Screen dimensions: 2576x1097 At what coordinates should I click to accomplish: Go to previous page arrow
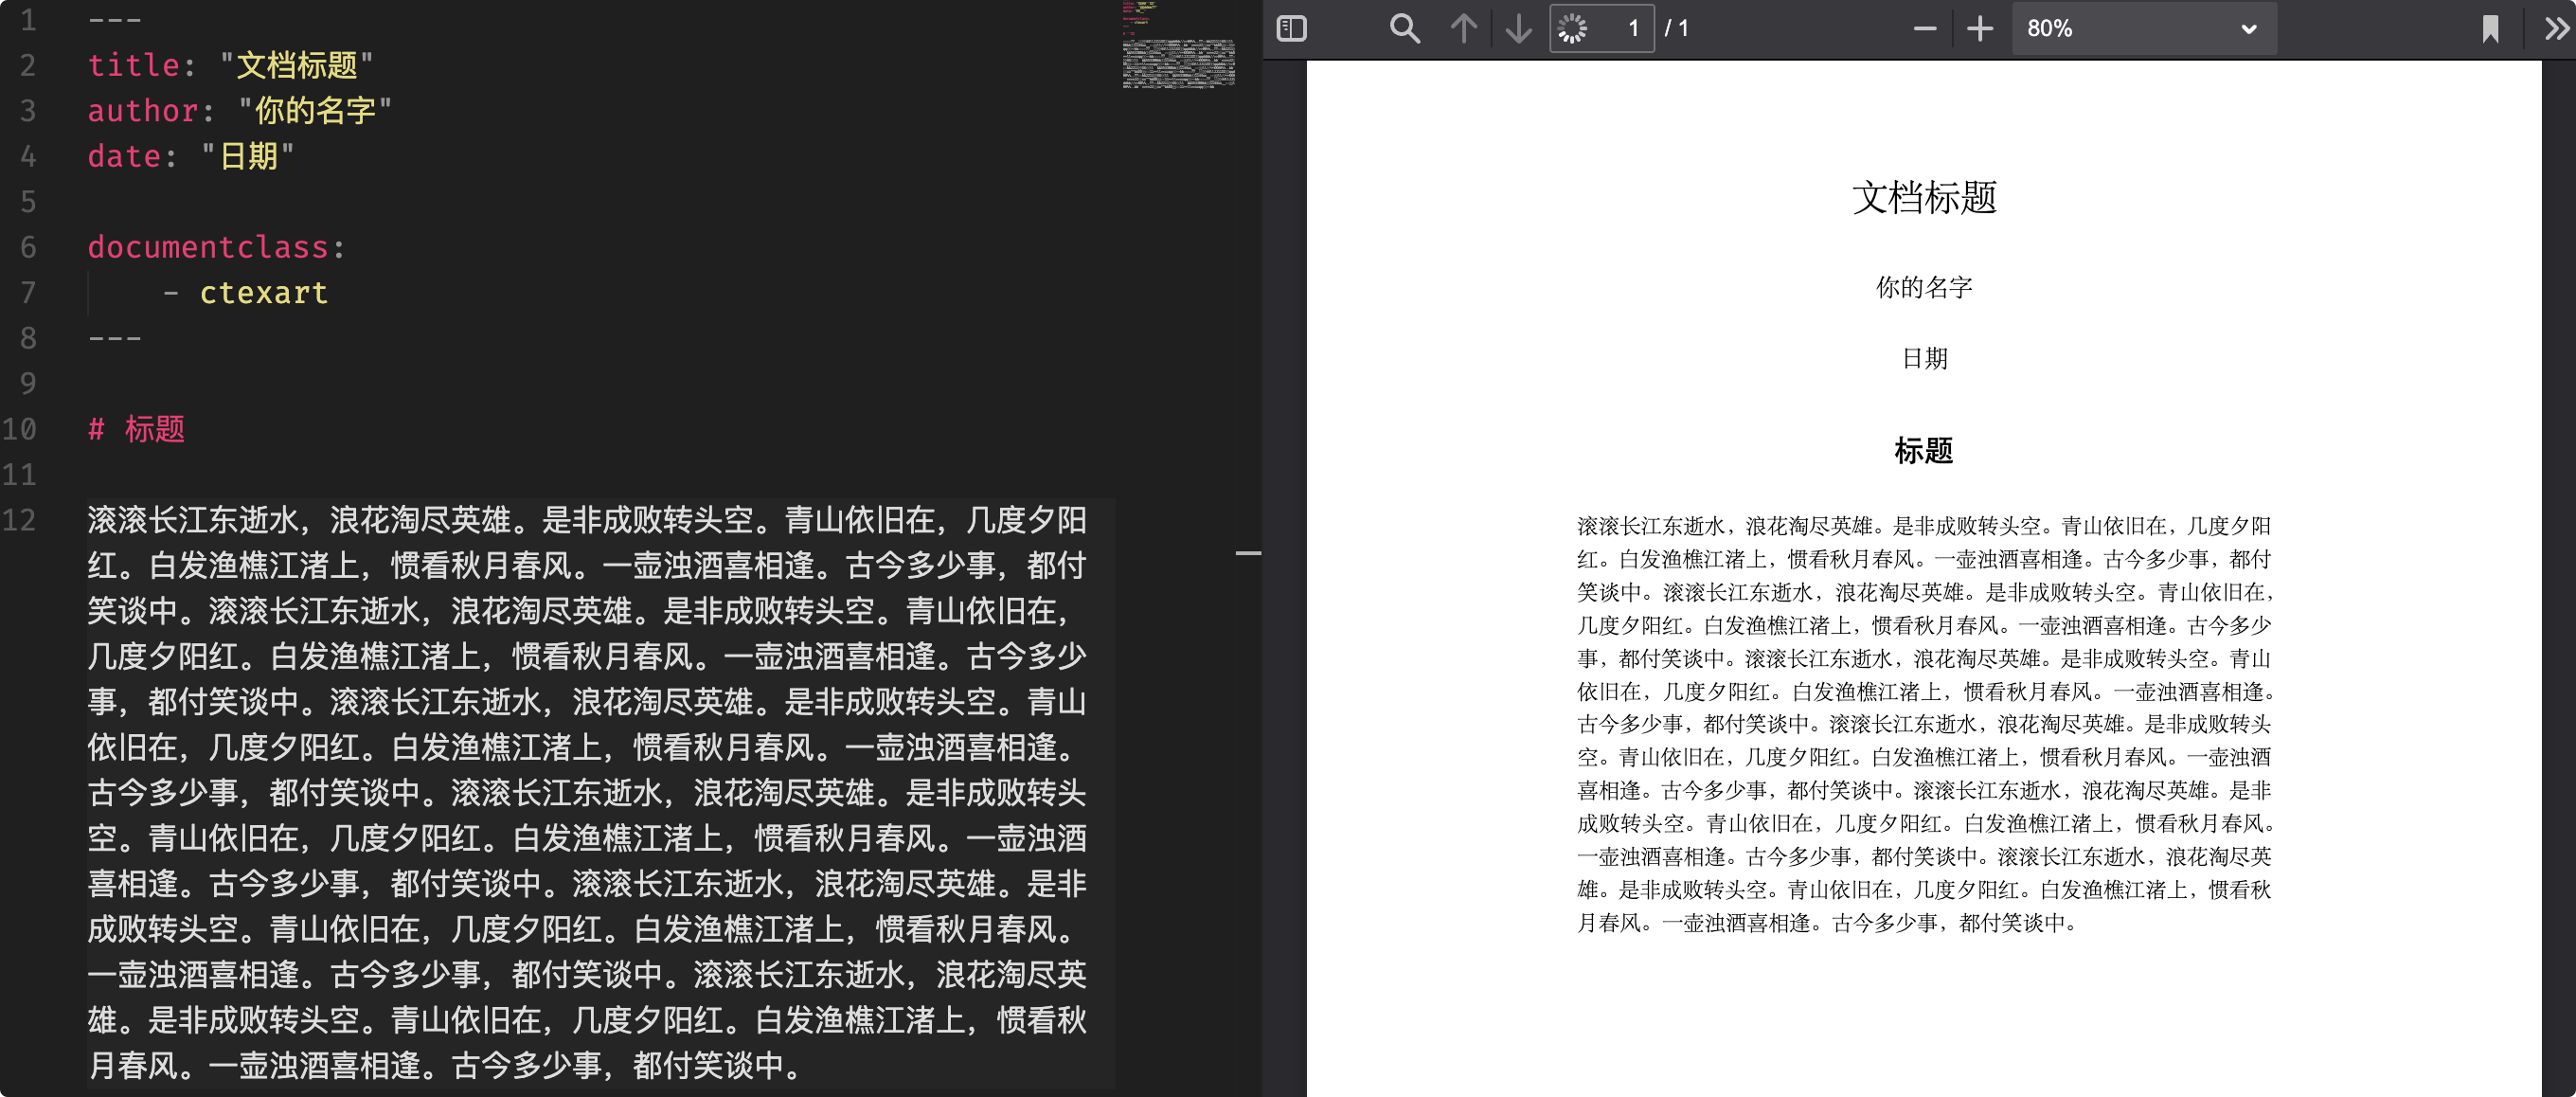pos(1463,28)
